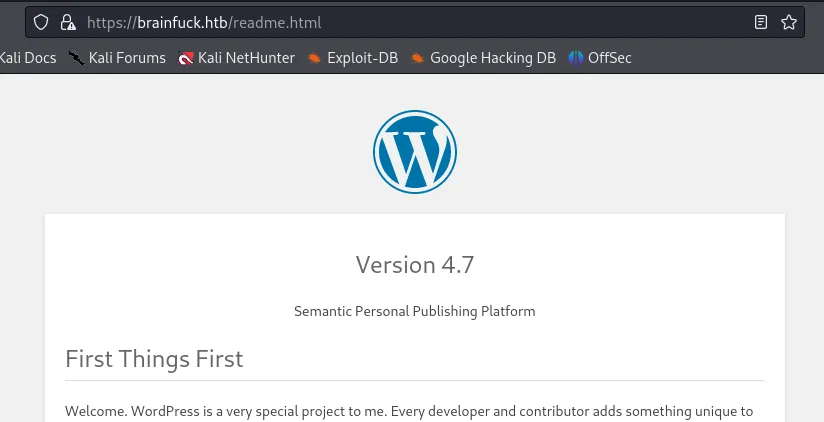Image resolution: width=824 pixels, height=422 pixels.
Task: Open the OffSec bookmark label
Action: [x=610, y=58]
